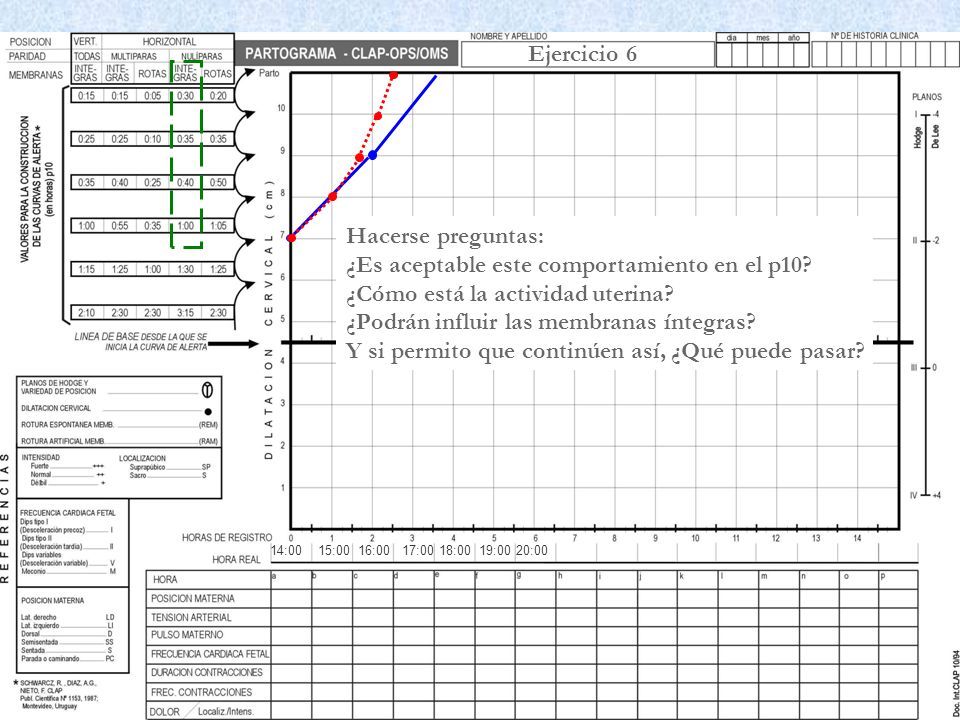The image size is (960, 720).
Task: Click the 14:00 real hour label
Action: pyautogui.click(x=286, y=550)
